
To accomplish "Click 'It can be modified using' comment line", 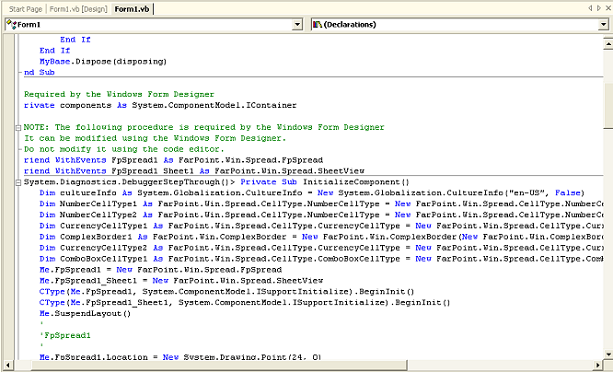I will pos(155,138).
